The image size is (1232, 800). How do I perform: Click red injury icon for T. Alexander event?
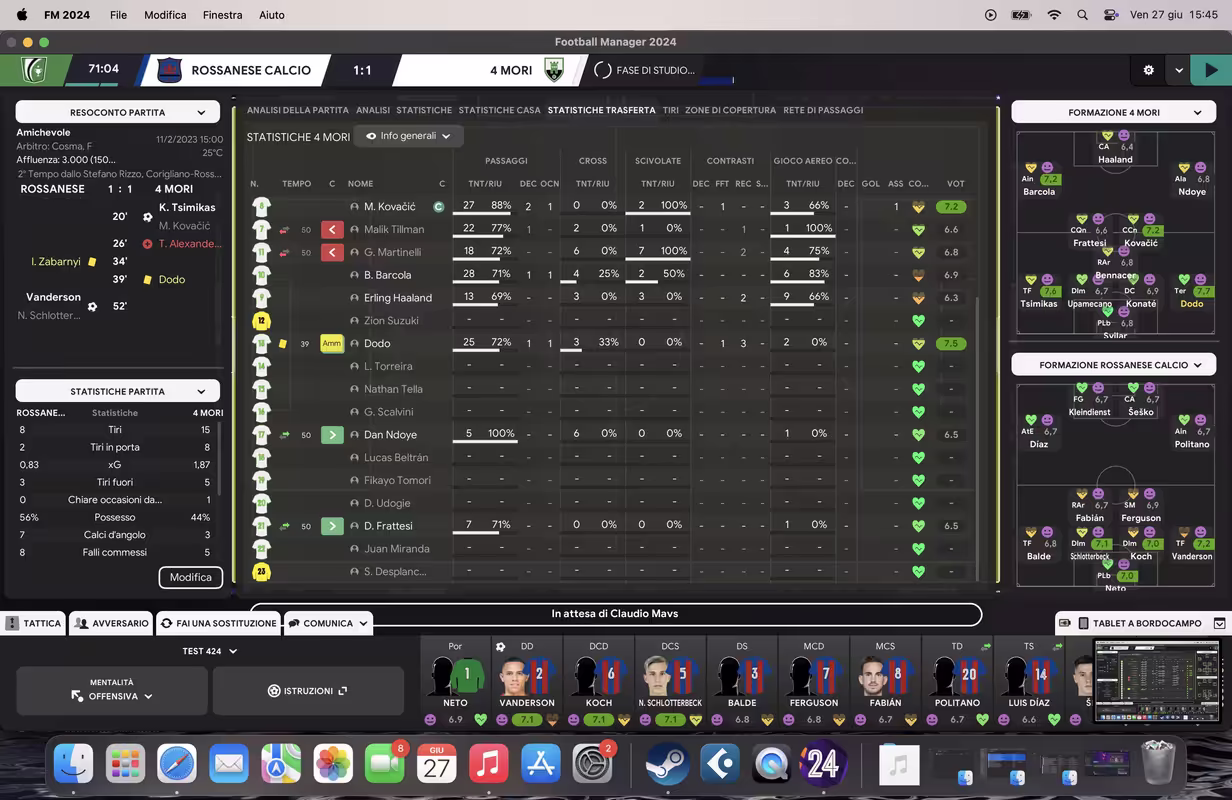(x=148, y=243)
